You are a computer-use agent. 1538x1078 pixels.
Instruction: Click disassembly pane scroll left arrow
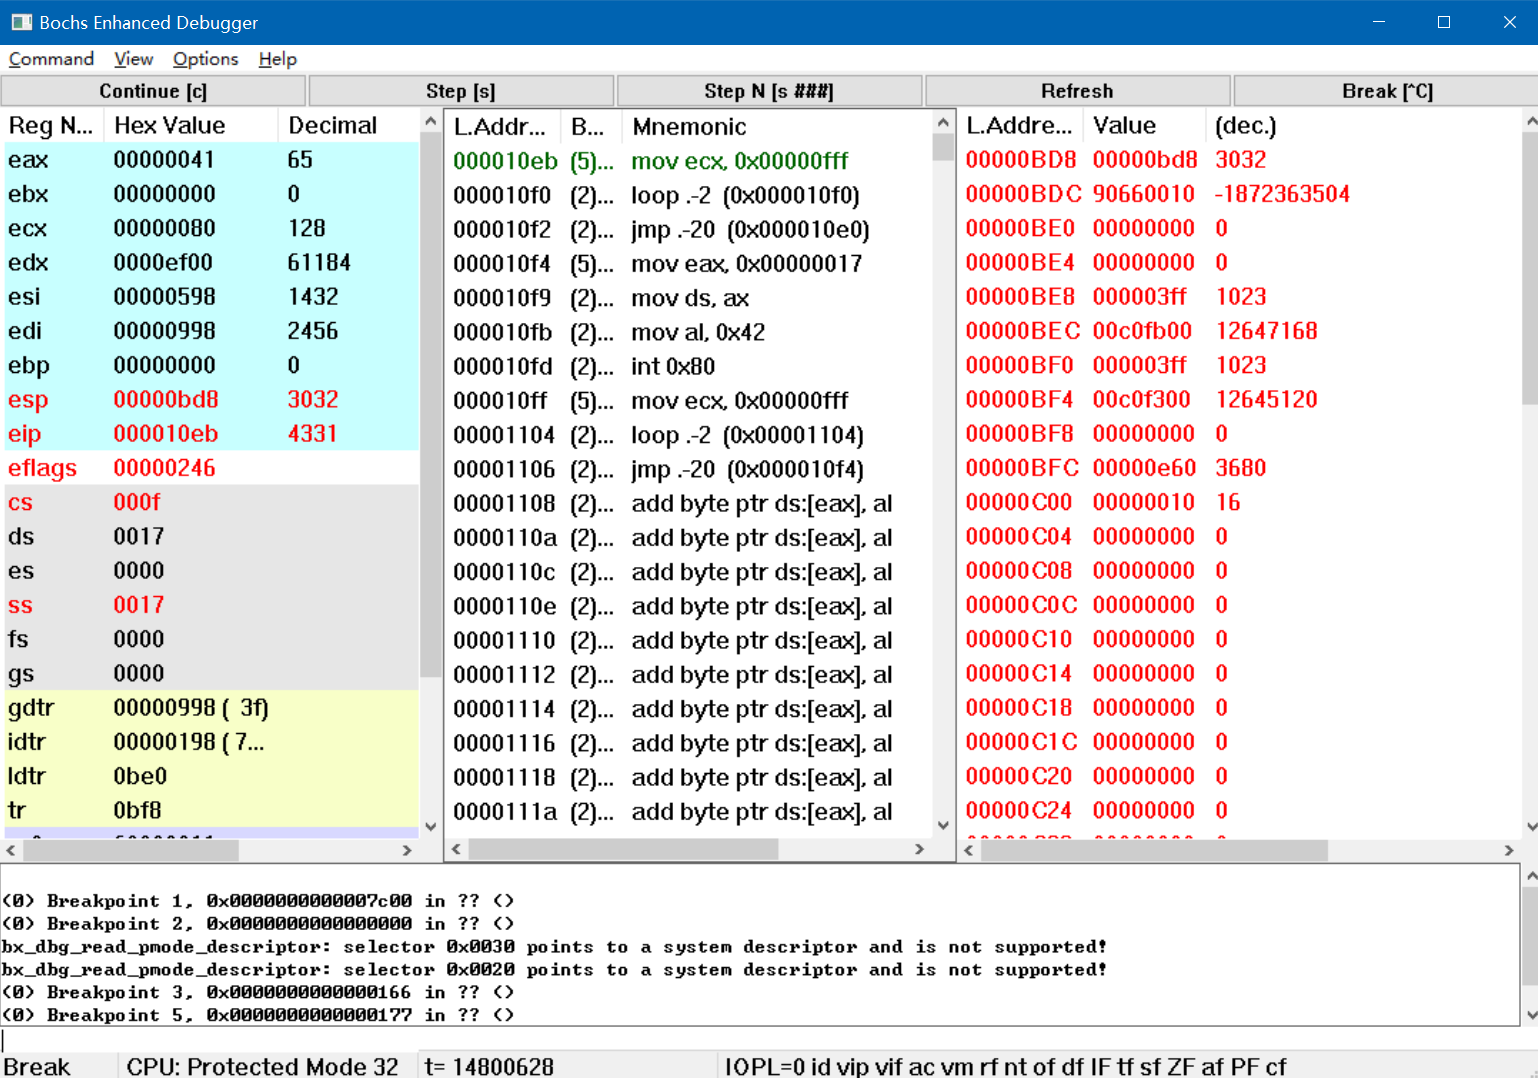tap(457, 849)
